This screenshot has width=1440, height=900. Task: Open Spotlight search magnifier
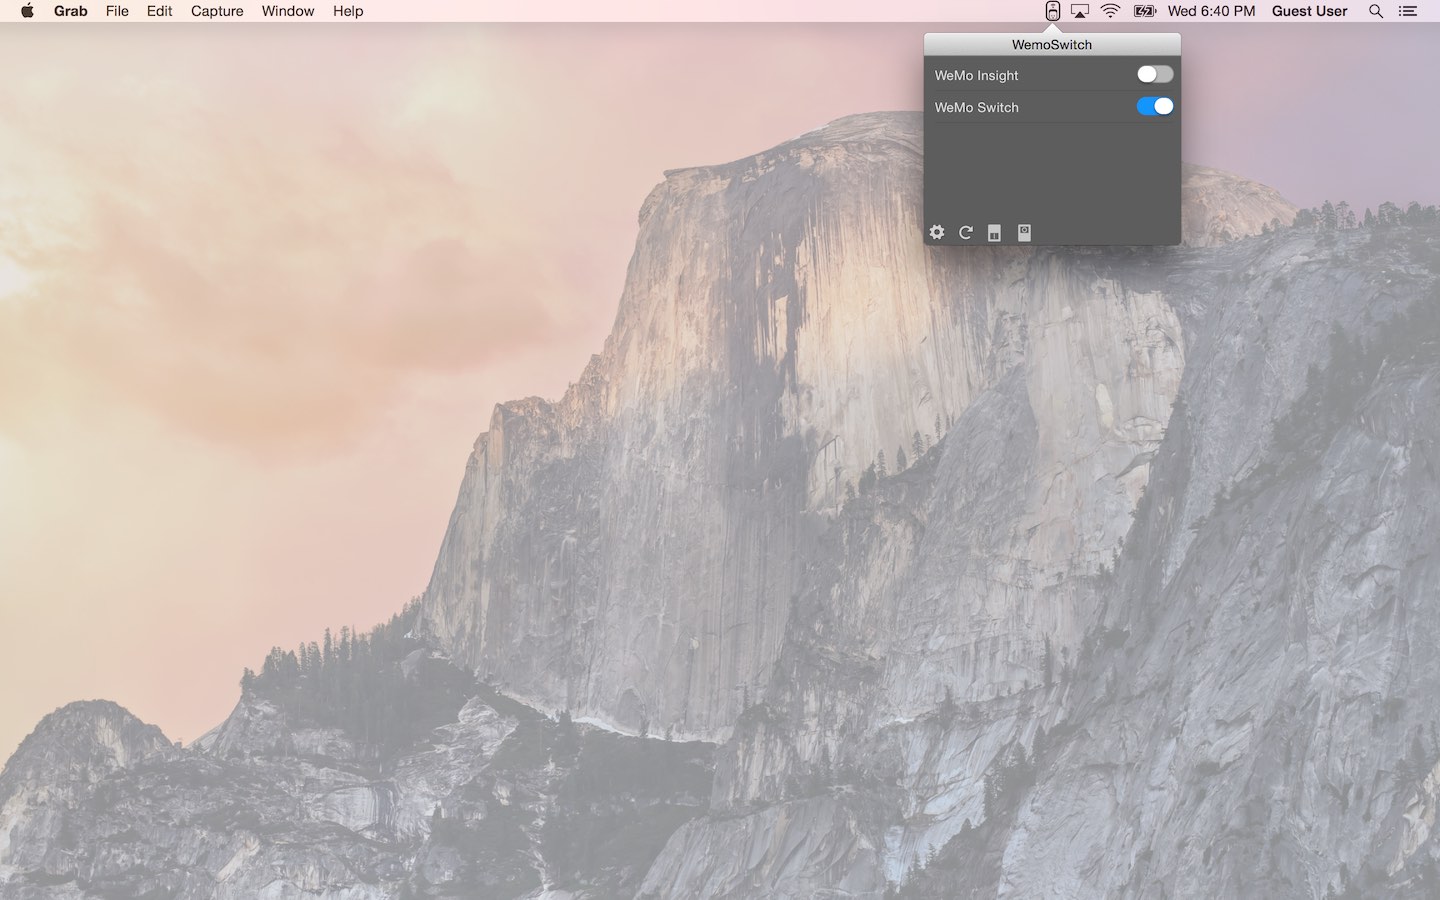1376,11
